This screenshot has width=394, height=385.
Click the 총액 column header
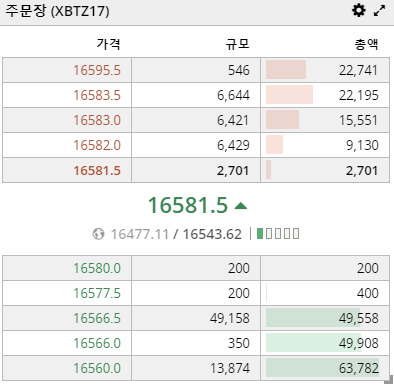tap(367, 44)
